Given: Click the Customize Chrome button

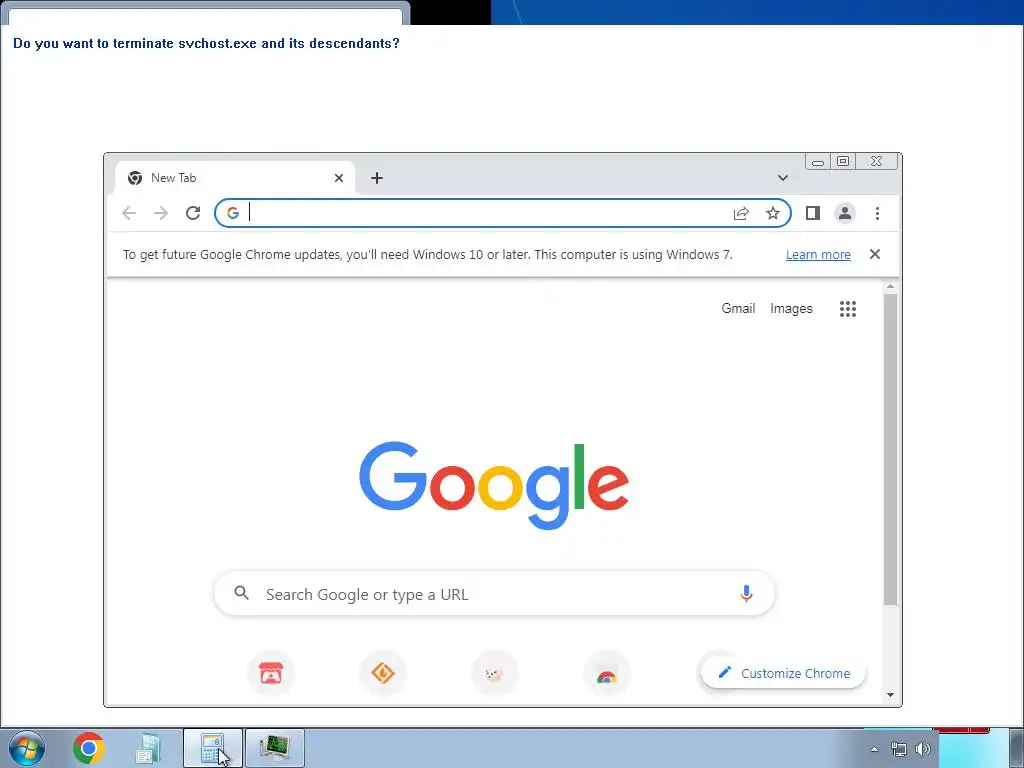Looking at the screenshot, I should (x=783, y=673).
